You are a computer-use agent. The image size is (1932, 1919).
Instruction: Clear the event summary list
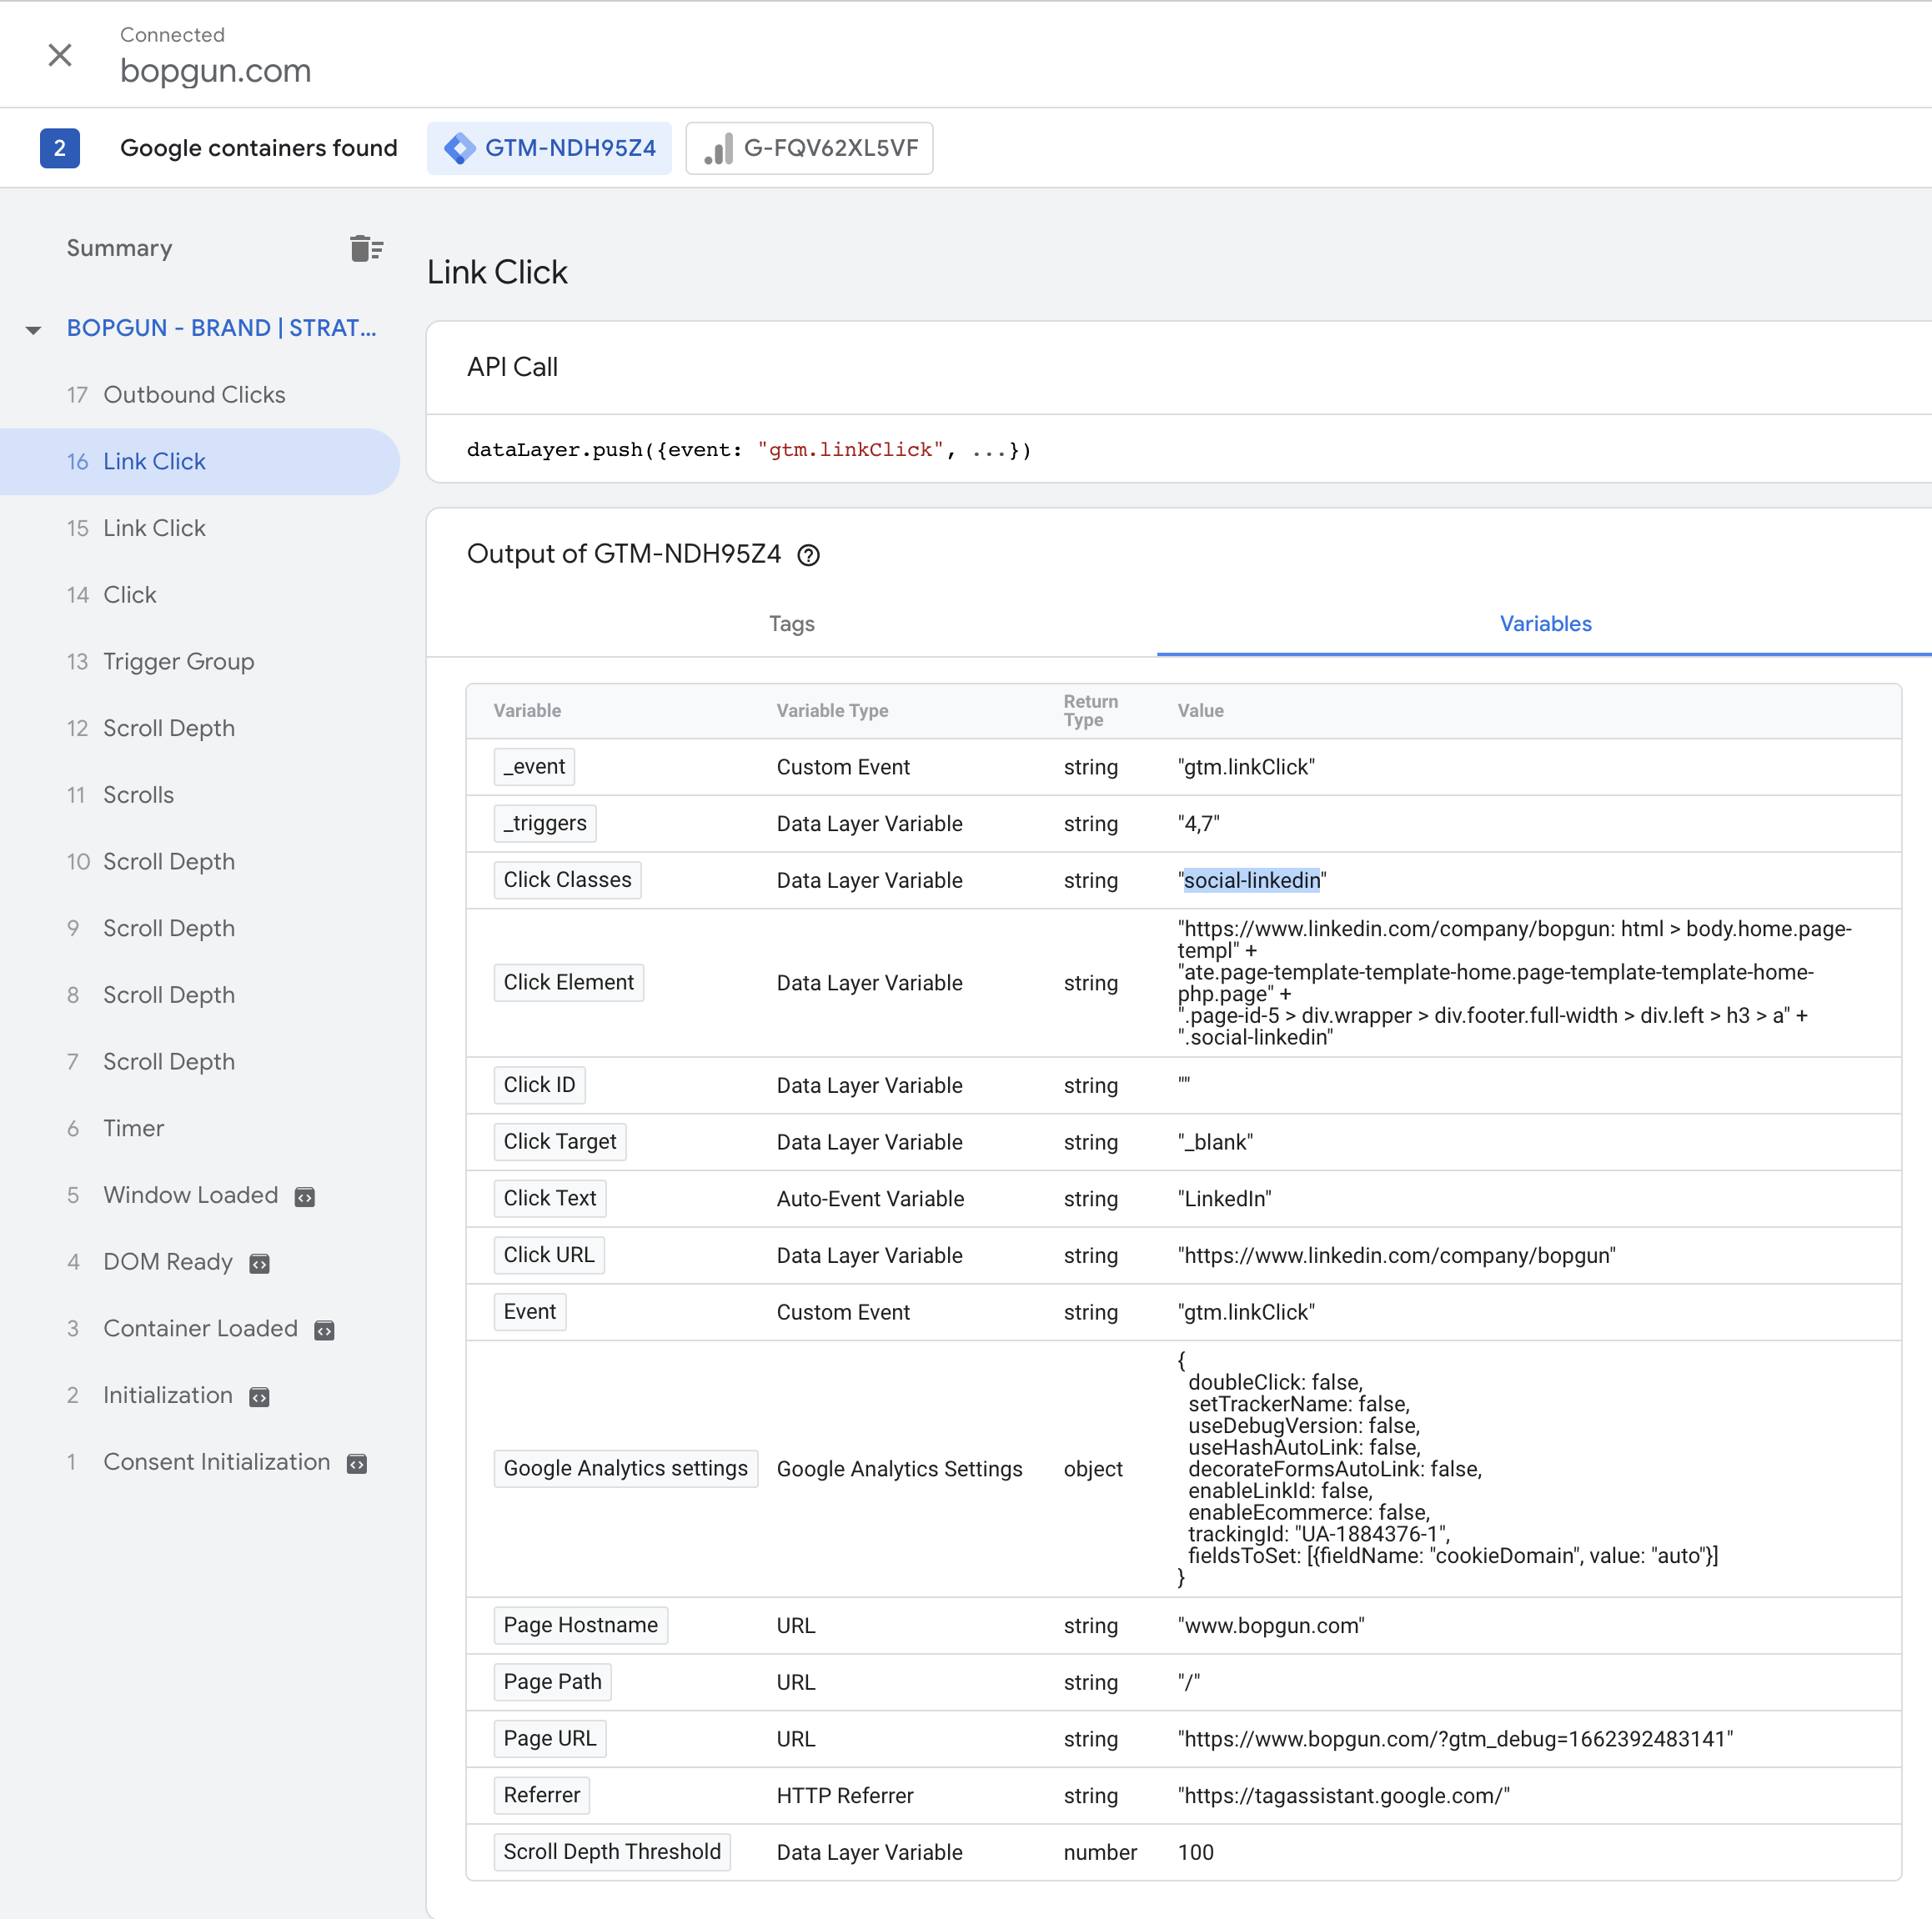click(366, 248)
